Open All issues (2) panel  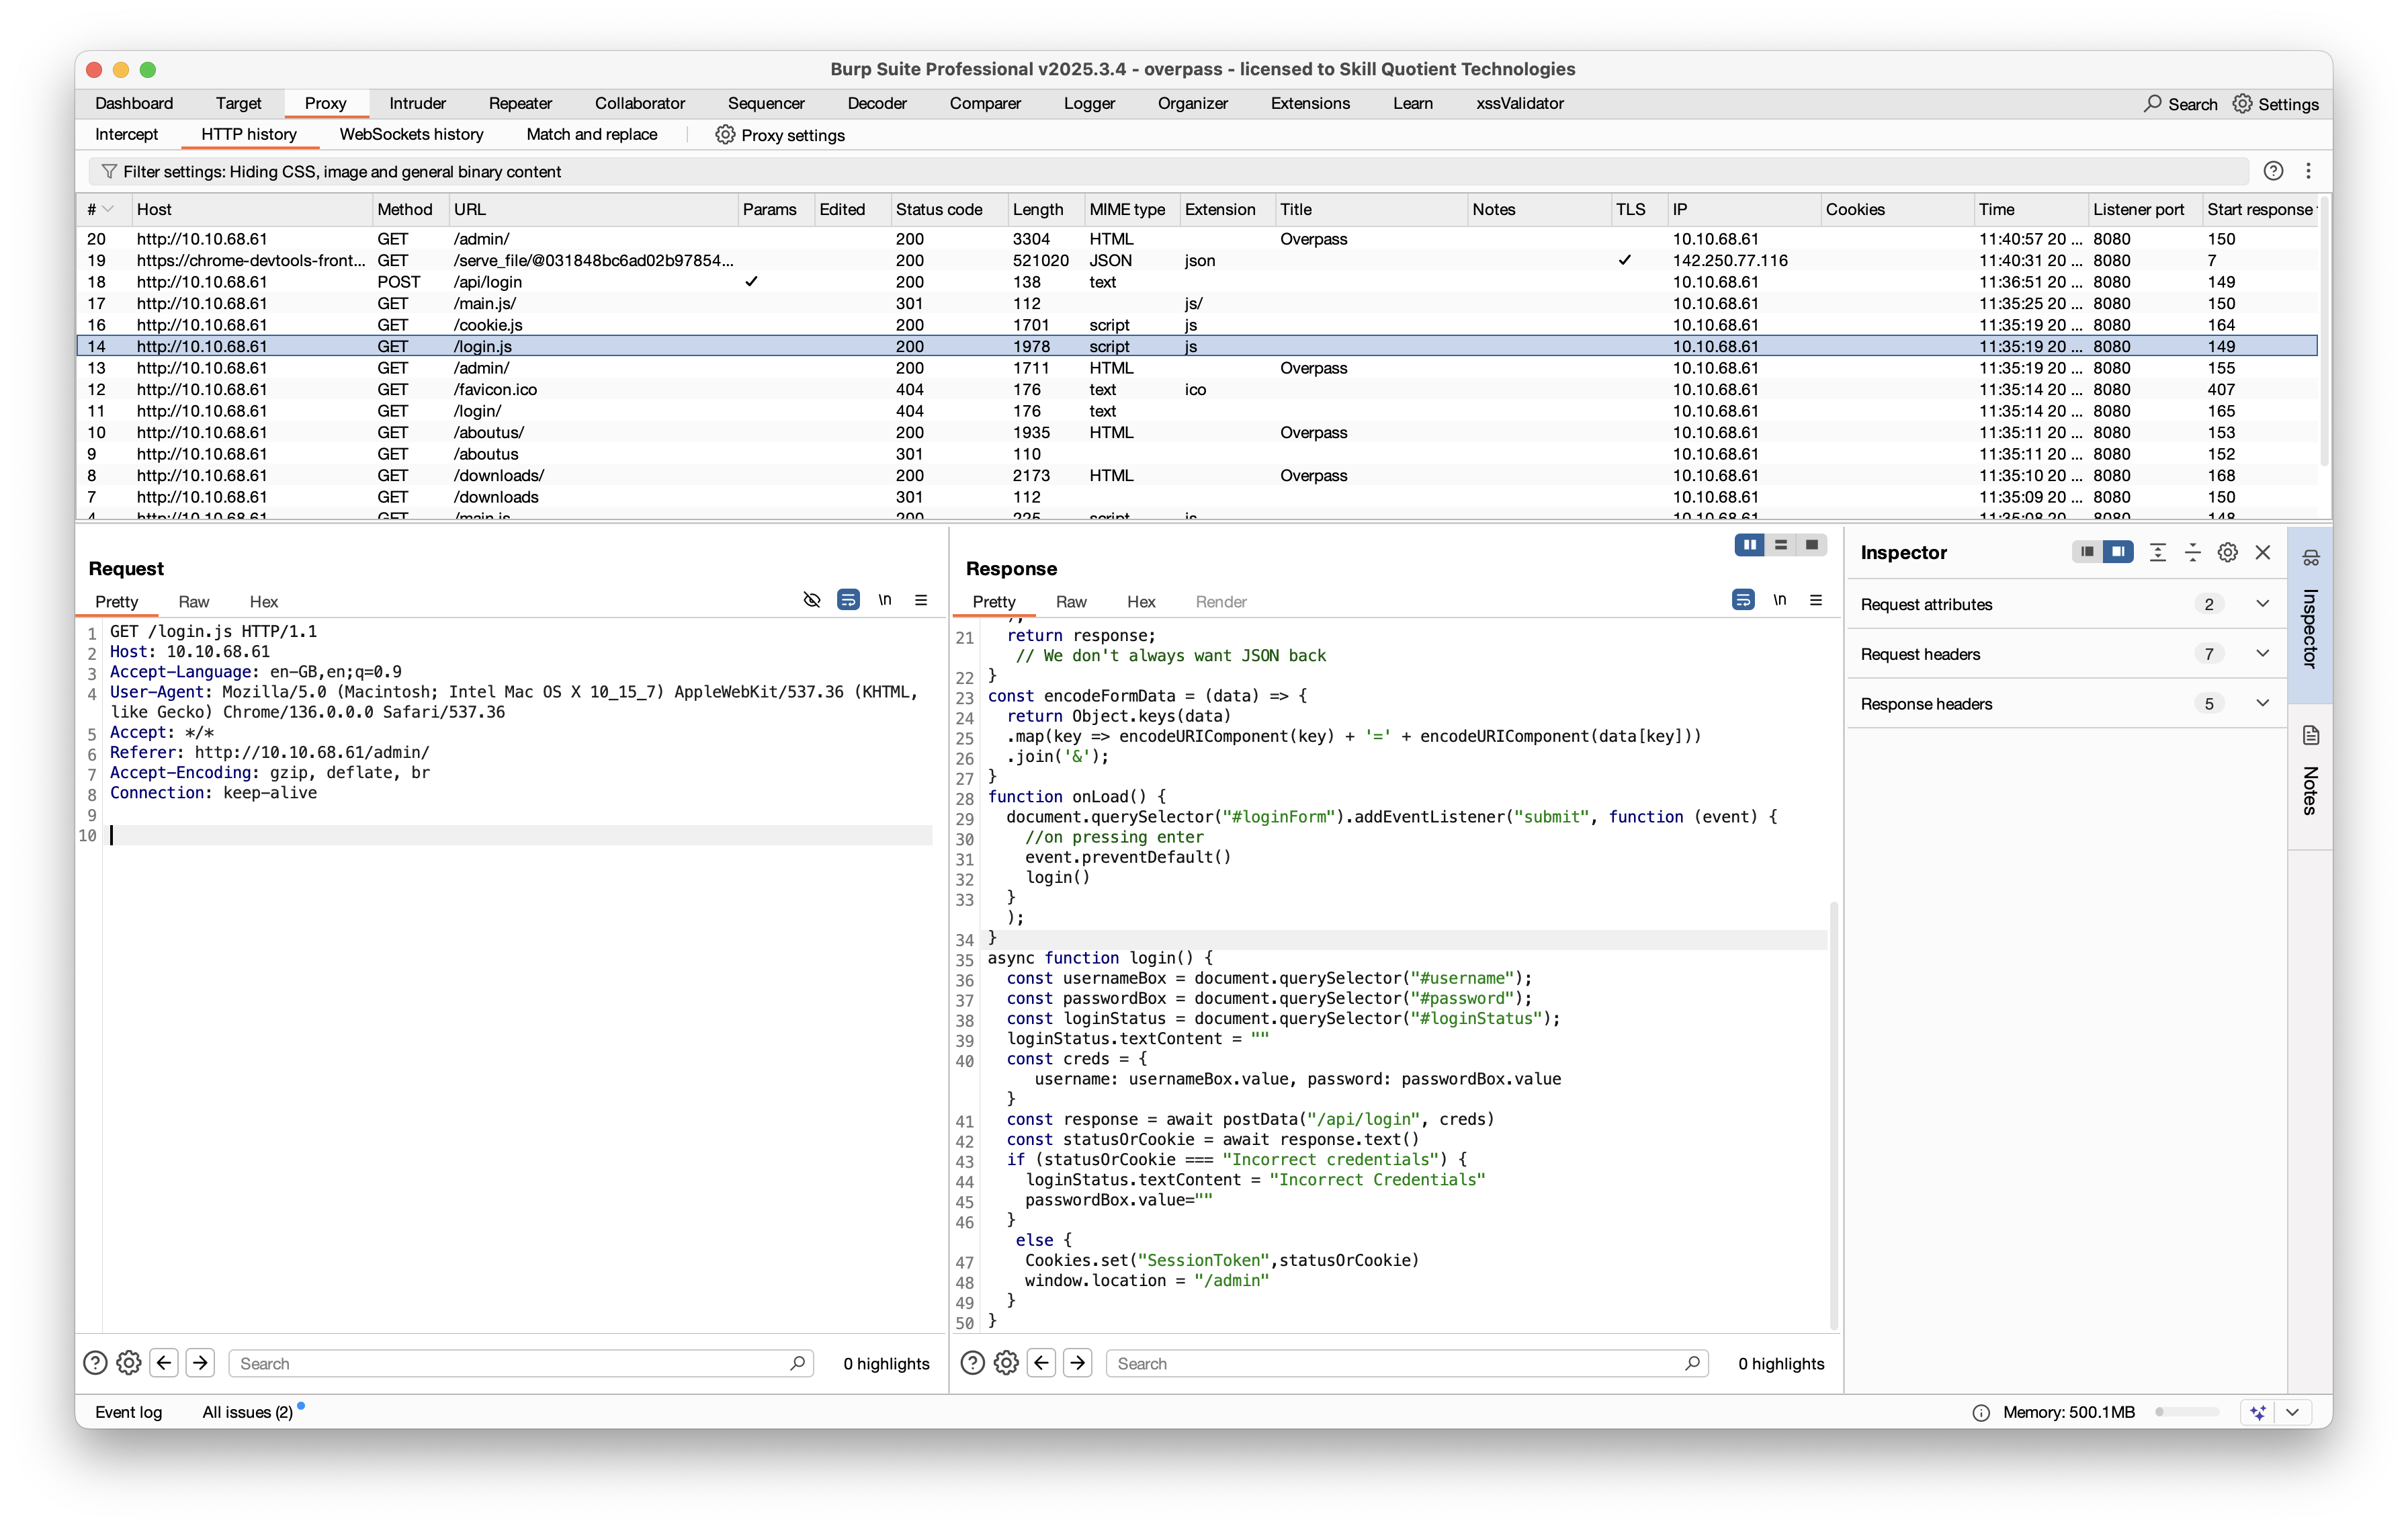(247, 1412)
